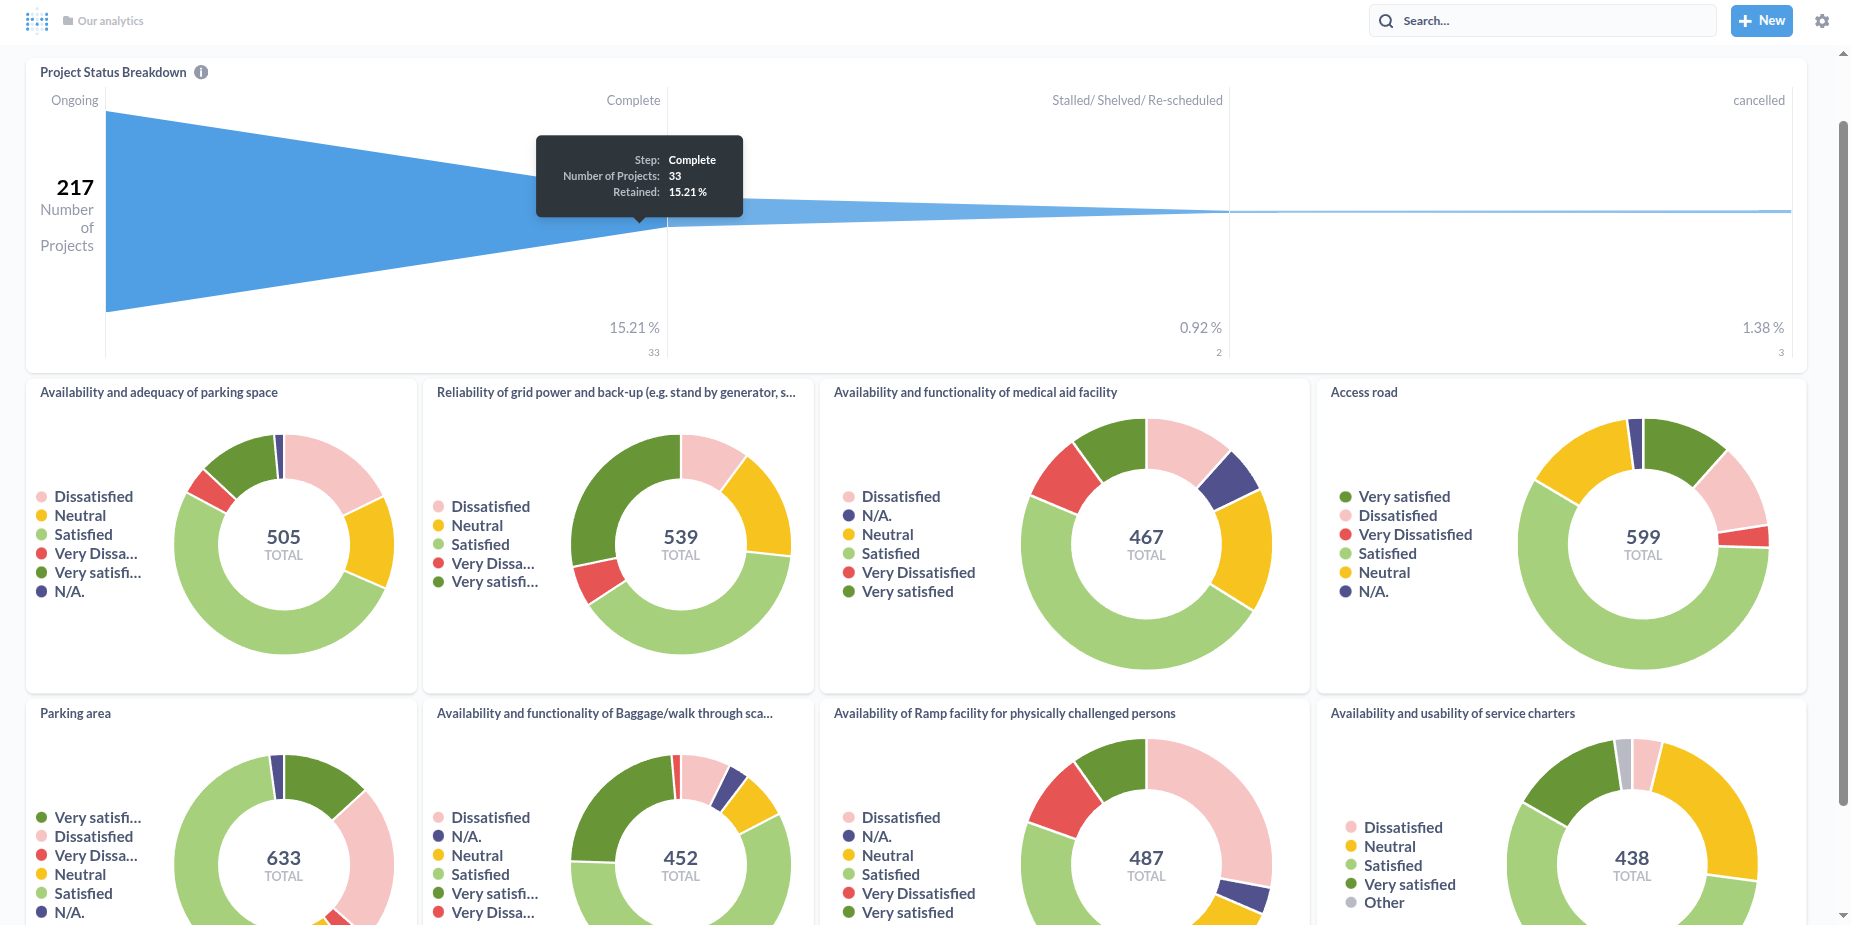This screenshot has height=925, width=1851.
Task: Toggle Neutral series in grid power chart
Action: (477, 526)
